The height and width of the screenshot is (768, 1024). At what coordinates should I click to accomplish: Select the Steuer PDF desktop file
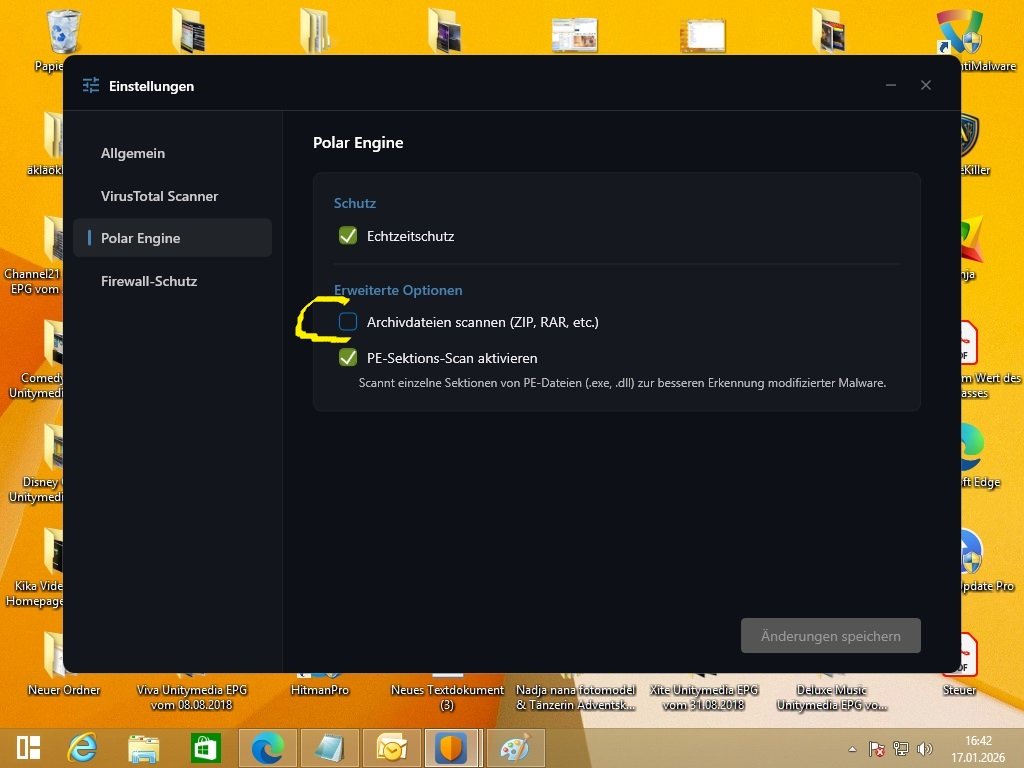tap(969, 654)
